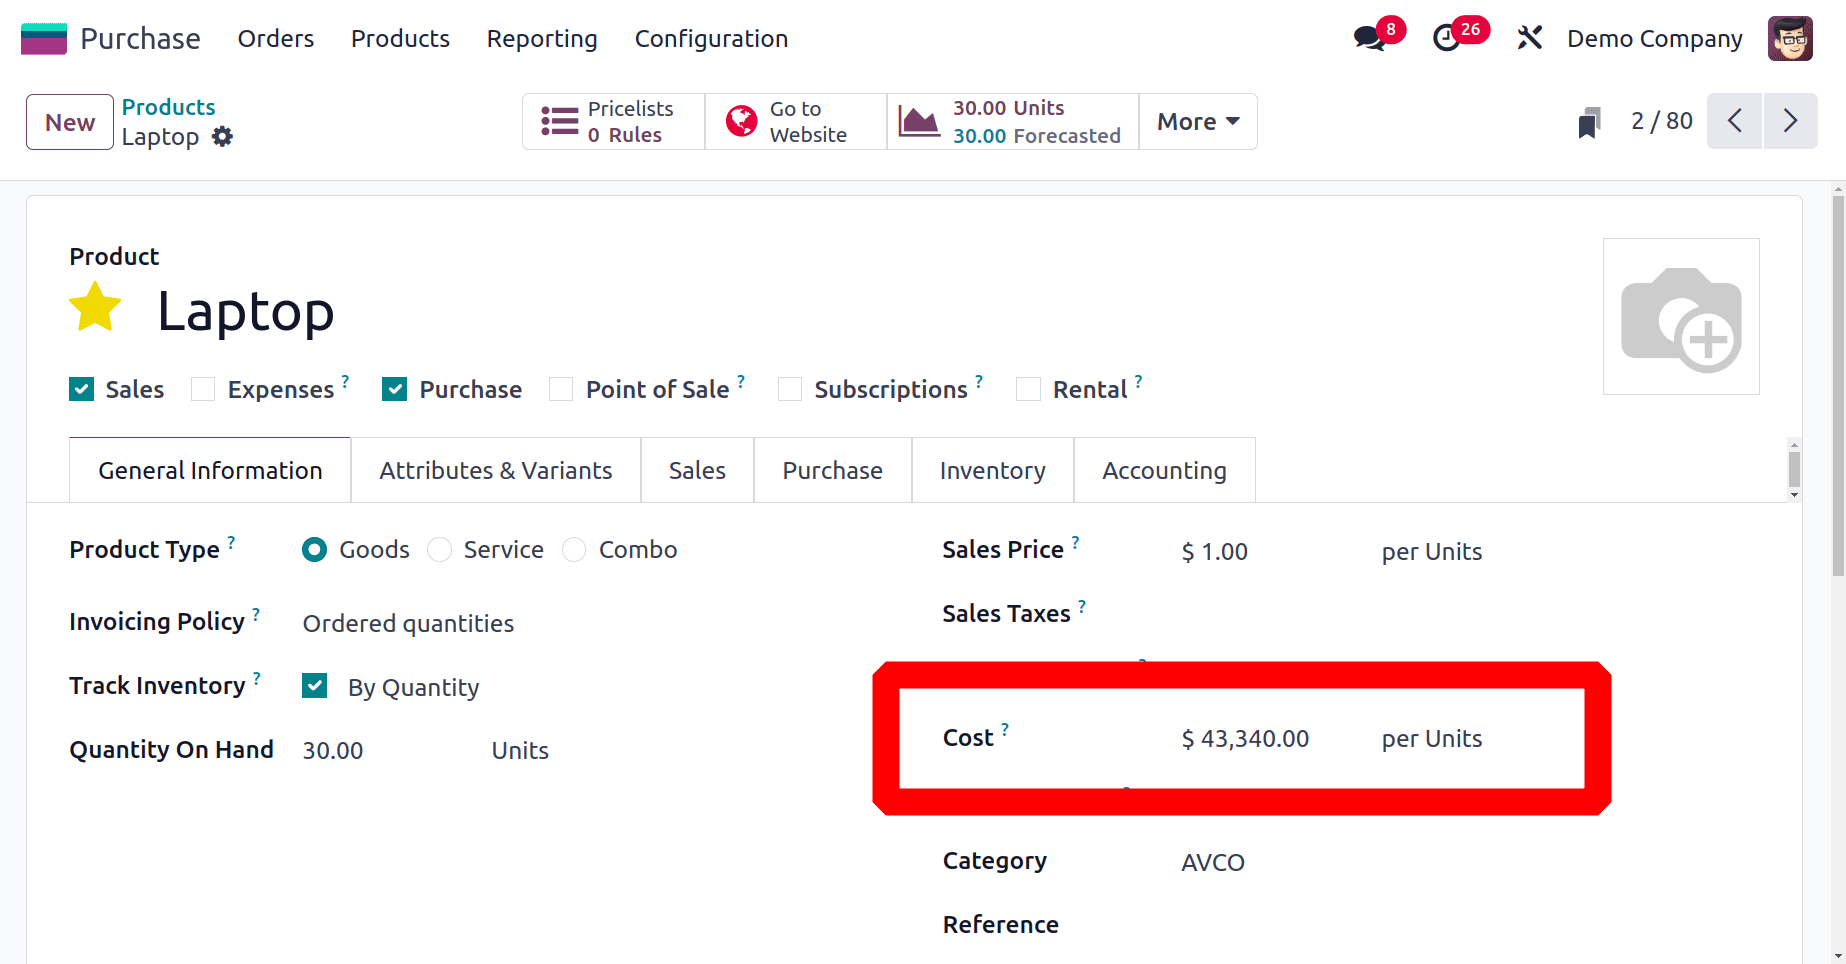Image resolution: width=1846 pixels, height=964 pixels.
Task: Click the New button
Action: click(x=70, y=122)
